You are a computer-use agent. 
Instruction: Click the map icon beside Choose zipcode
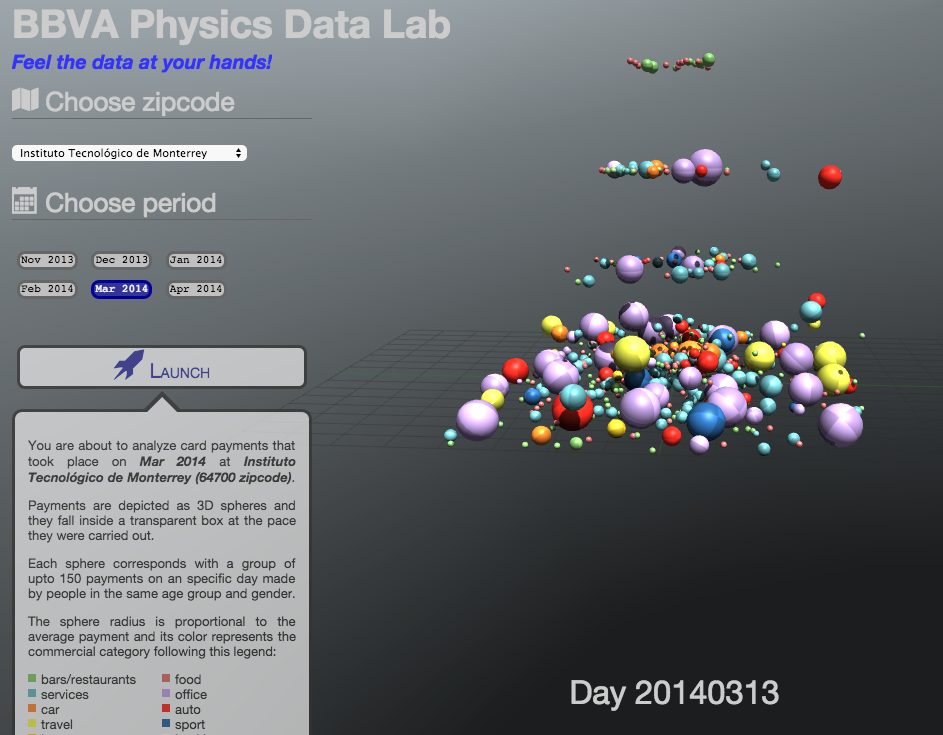pos(25,100)
